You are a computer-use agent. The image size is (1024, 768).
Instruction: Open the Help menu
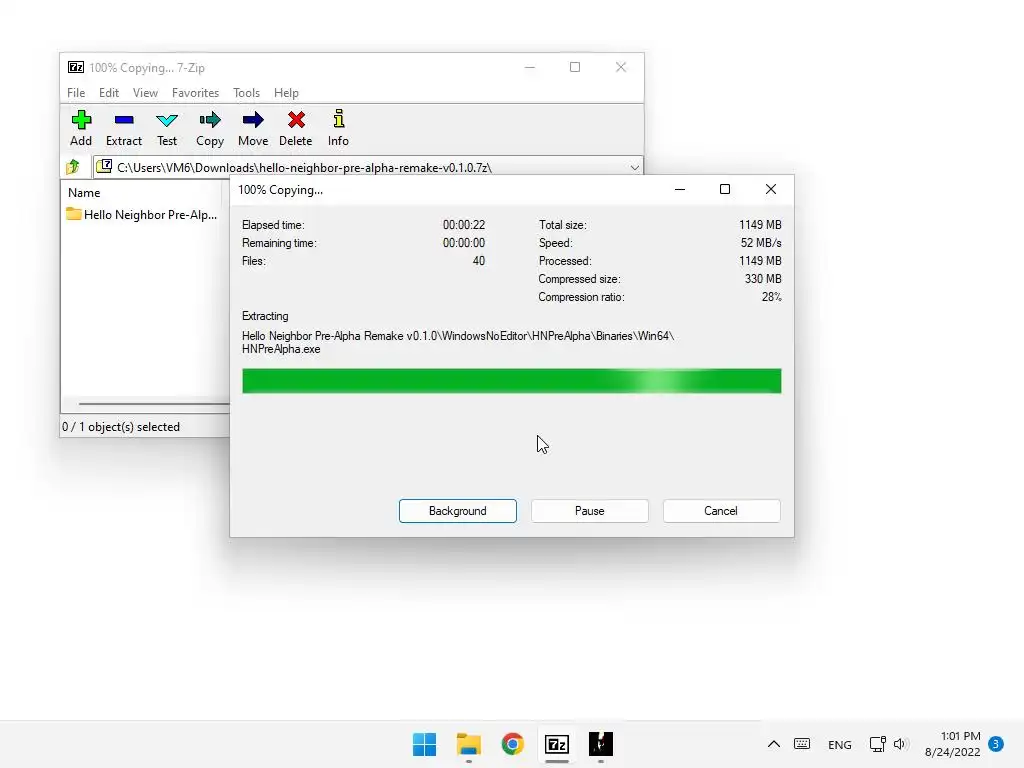pos(286,93)
